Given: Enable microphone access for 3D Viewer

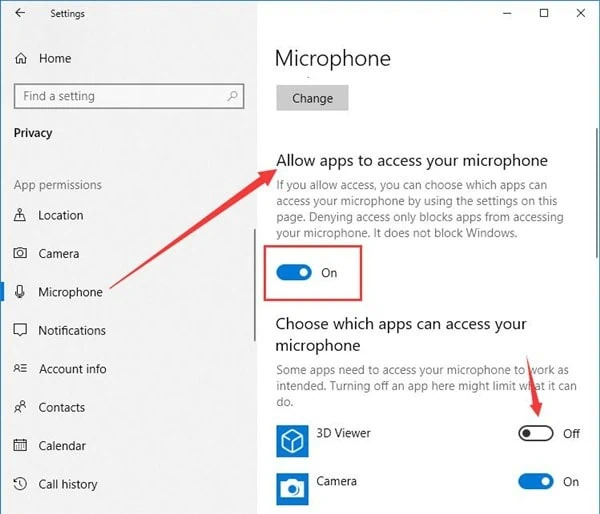Looking at the screenshot, I should 536,433.
